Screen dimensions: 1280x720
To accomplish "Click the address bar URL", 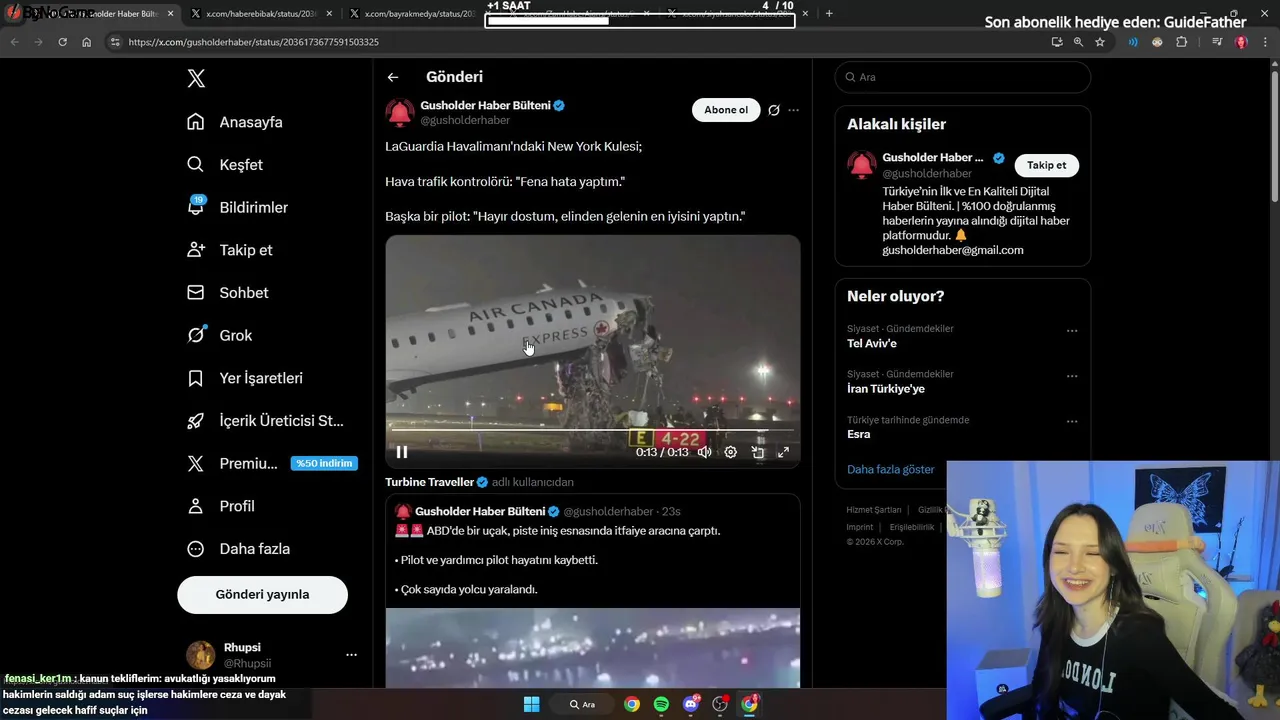I will (x=254, y=42).
